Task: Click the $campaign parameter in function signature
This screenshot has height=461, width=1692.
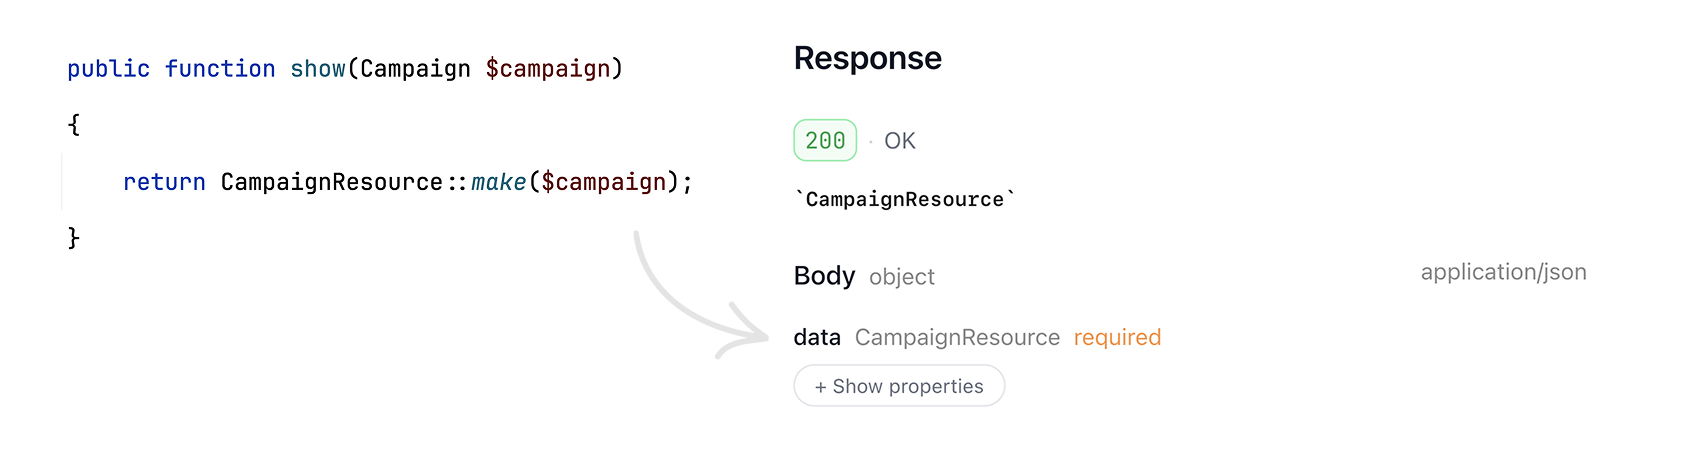Action: click(x=548, y=69)
